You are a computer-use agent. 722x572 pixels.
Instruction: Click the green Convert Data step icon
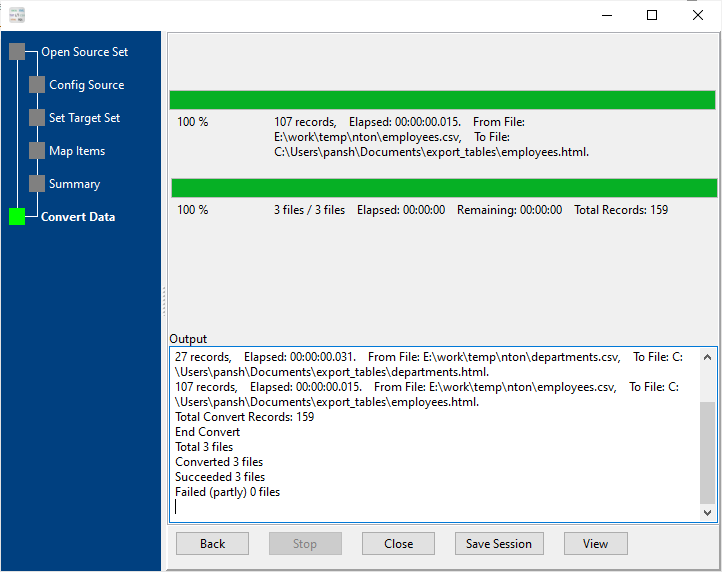(17, 217)
